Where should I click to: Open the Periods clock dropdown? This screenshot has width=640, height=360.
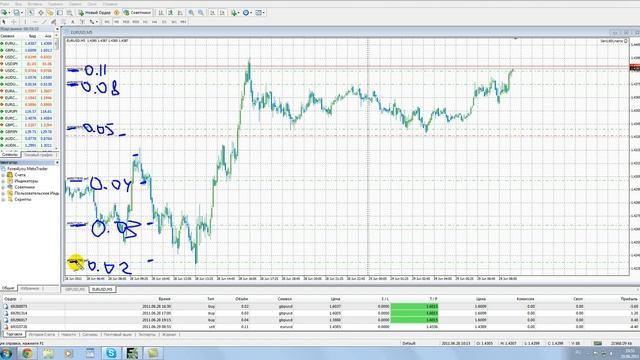point(247,13)
